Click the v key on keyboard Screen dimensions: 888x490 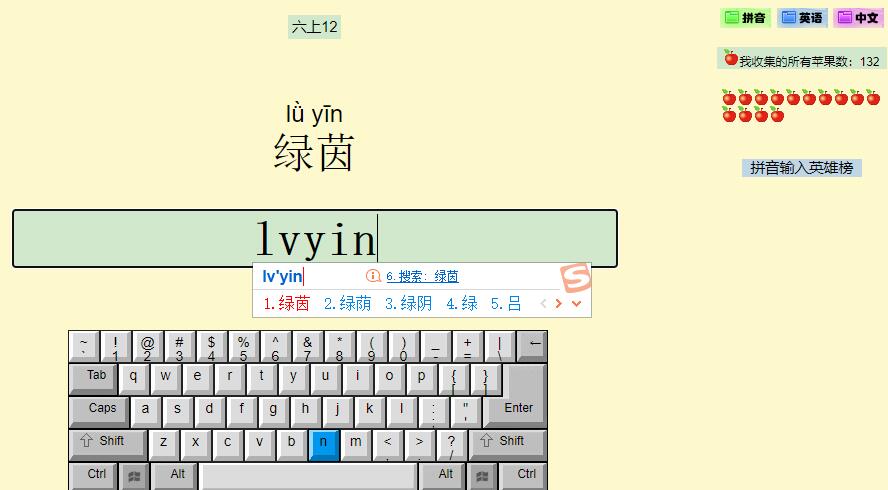tap(260, 445)
